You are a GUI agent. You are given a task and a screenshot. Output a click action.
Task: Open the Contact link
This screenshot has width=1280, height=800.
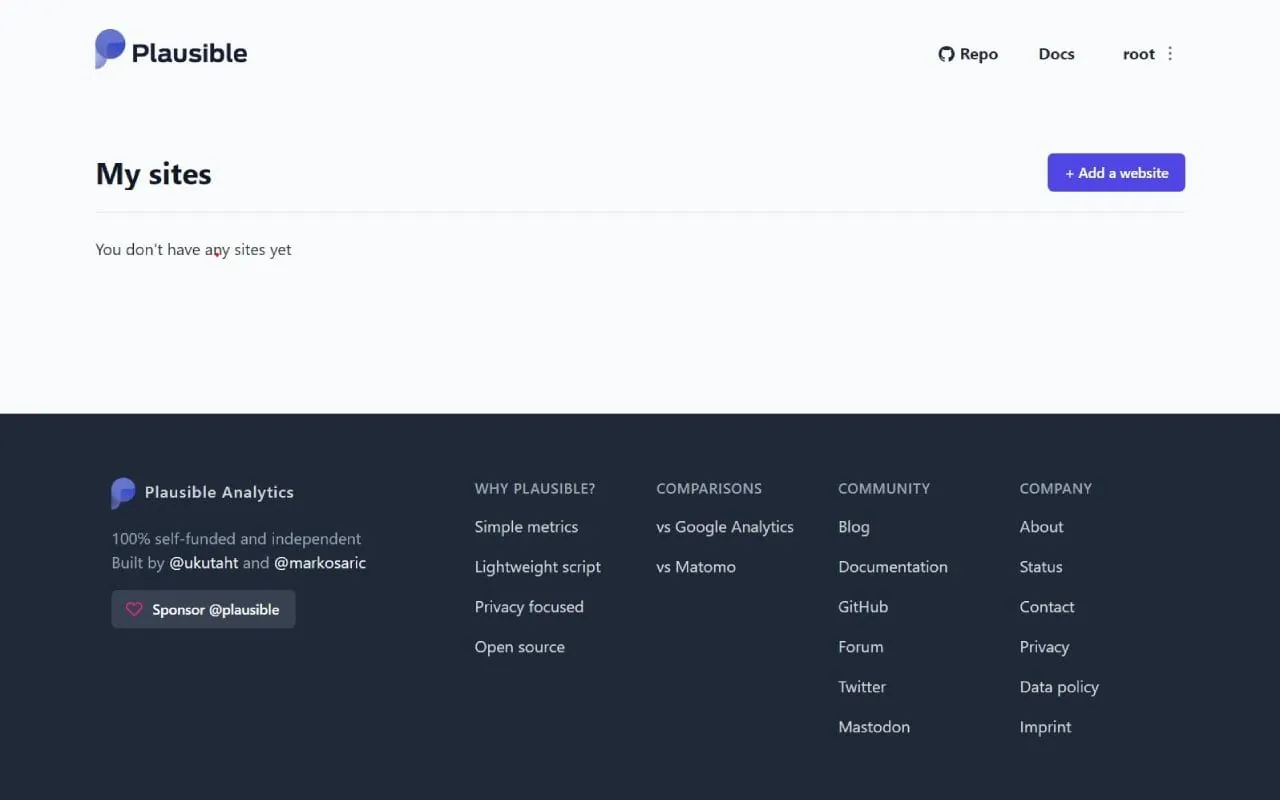(1047, 607)
